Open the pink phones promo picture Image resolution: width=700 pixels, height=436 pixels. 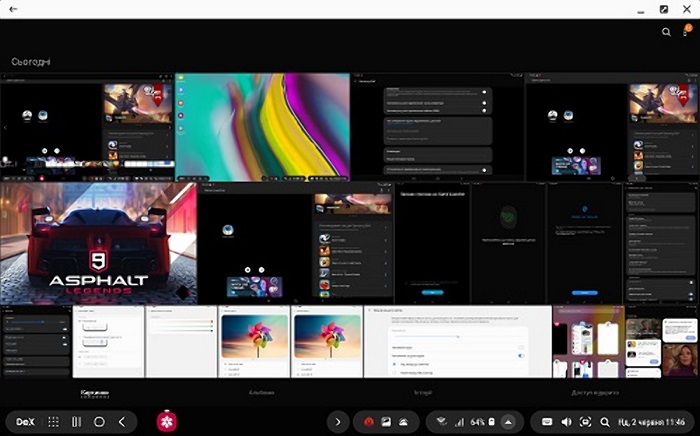[589, 341]
